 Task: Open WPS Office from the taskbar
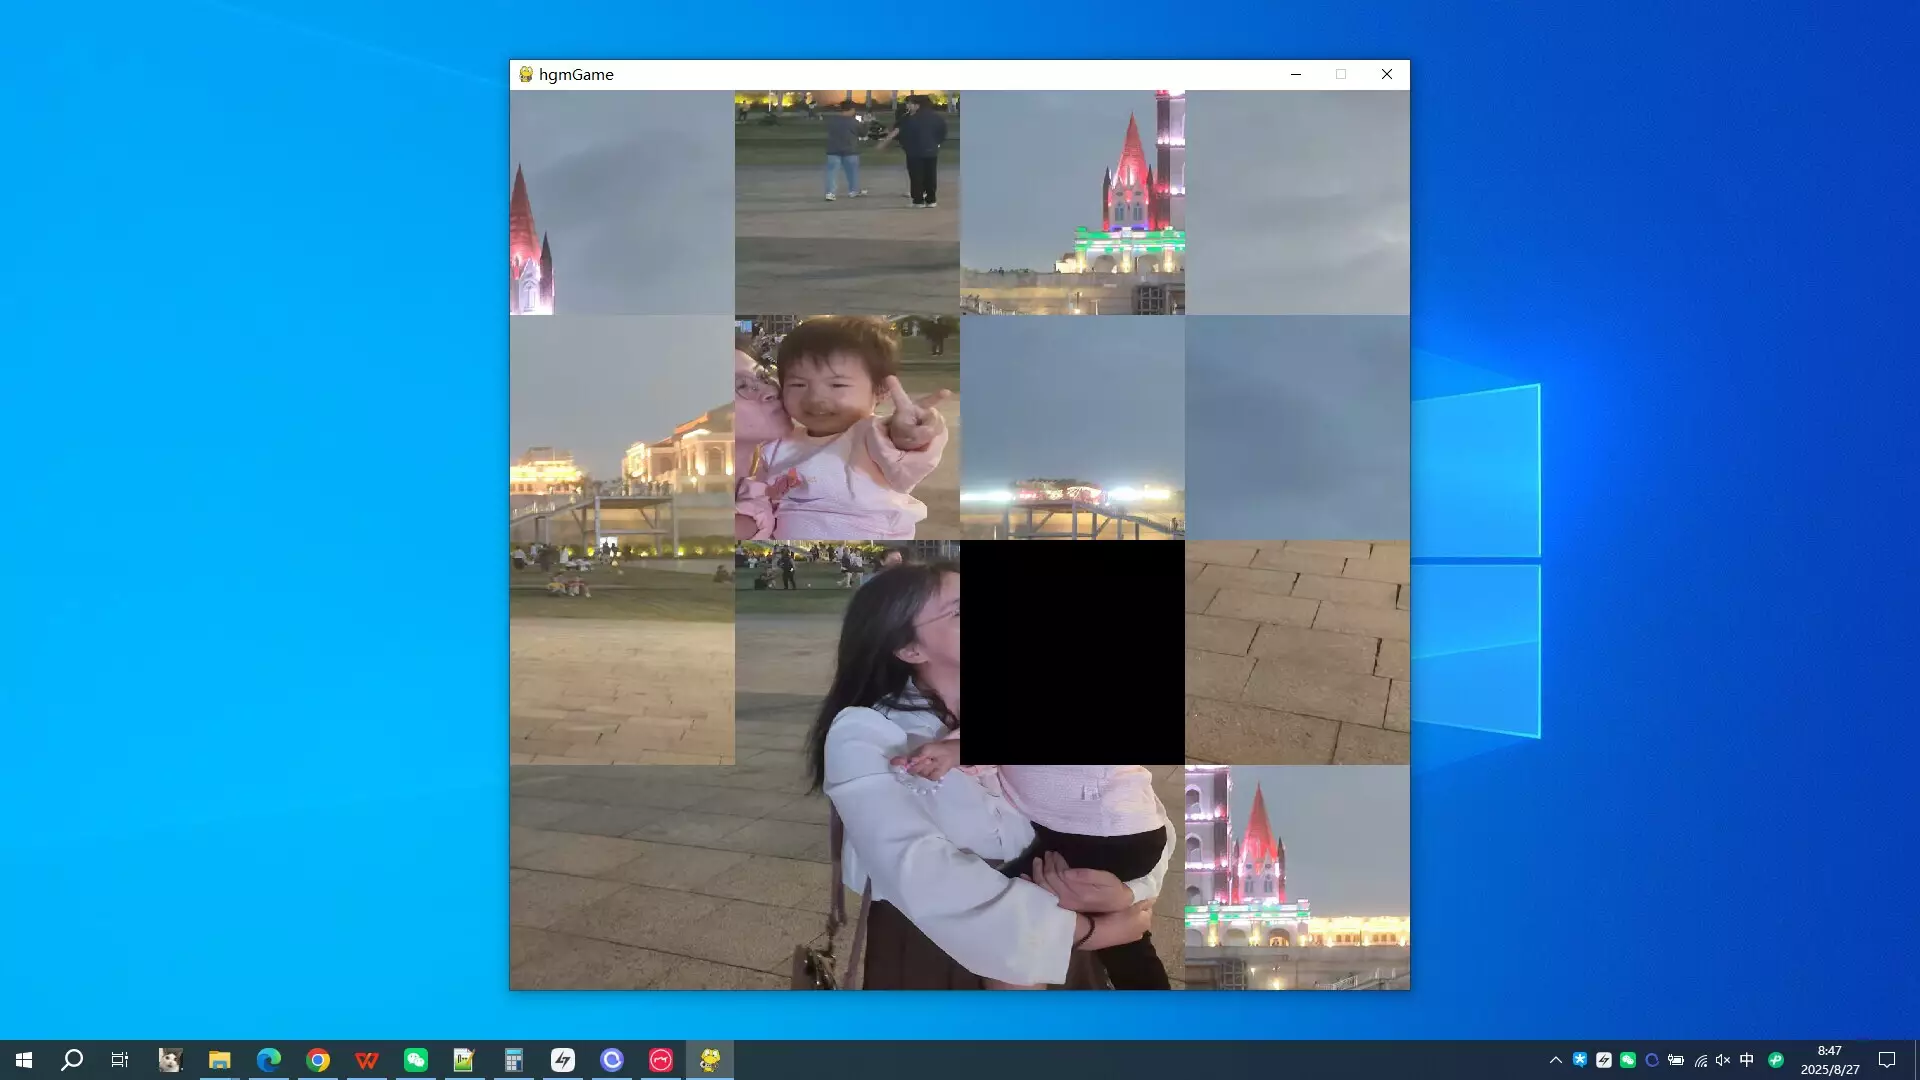367,1059
